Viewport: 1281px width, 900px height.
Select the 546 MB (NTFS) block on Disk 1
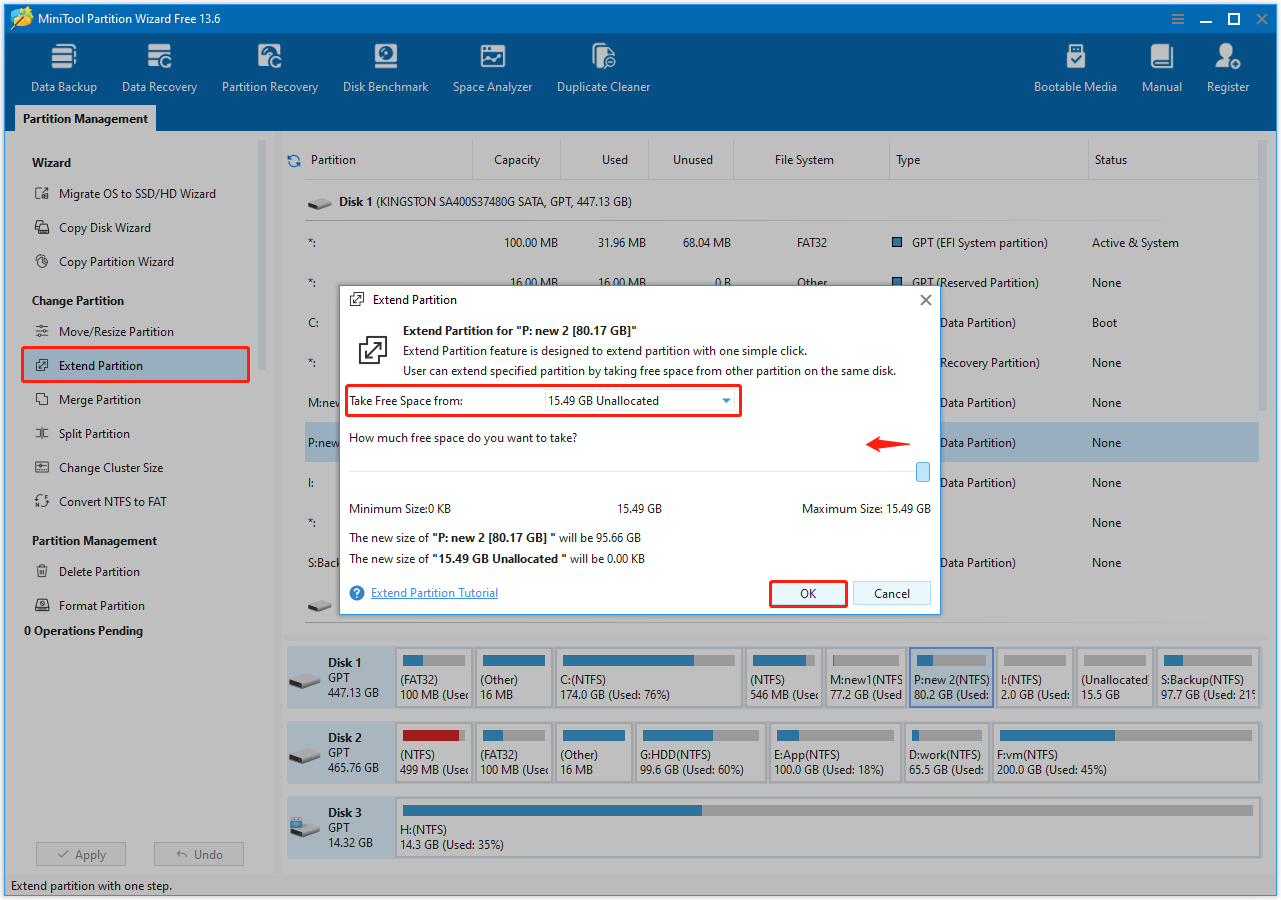click(784, 677)
